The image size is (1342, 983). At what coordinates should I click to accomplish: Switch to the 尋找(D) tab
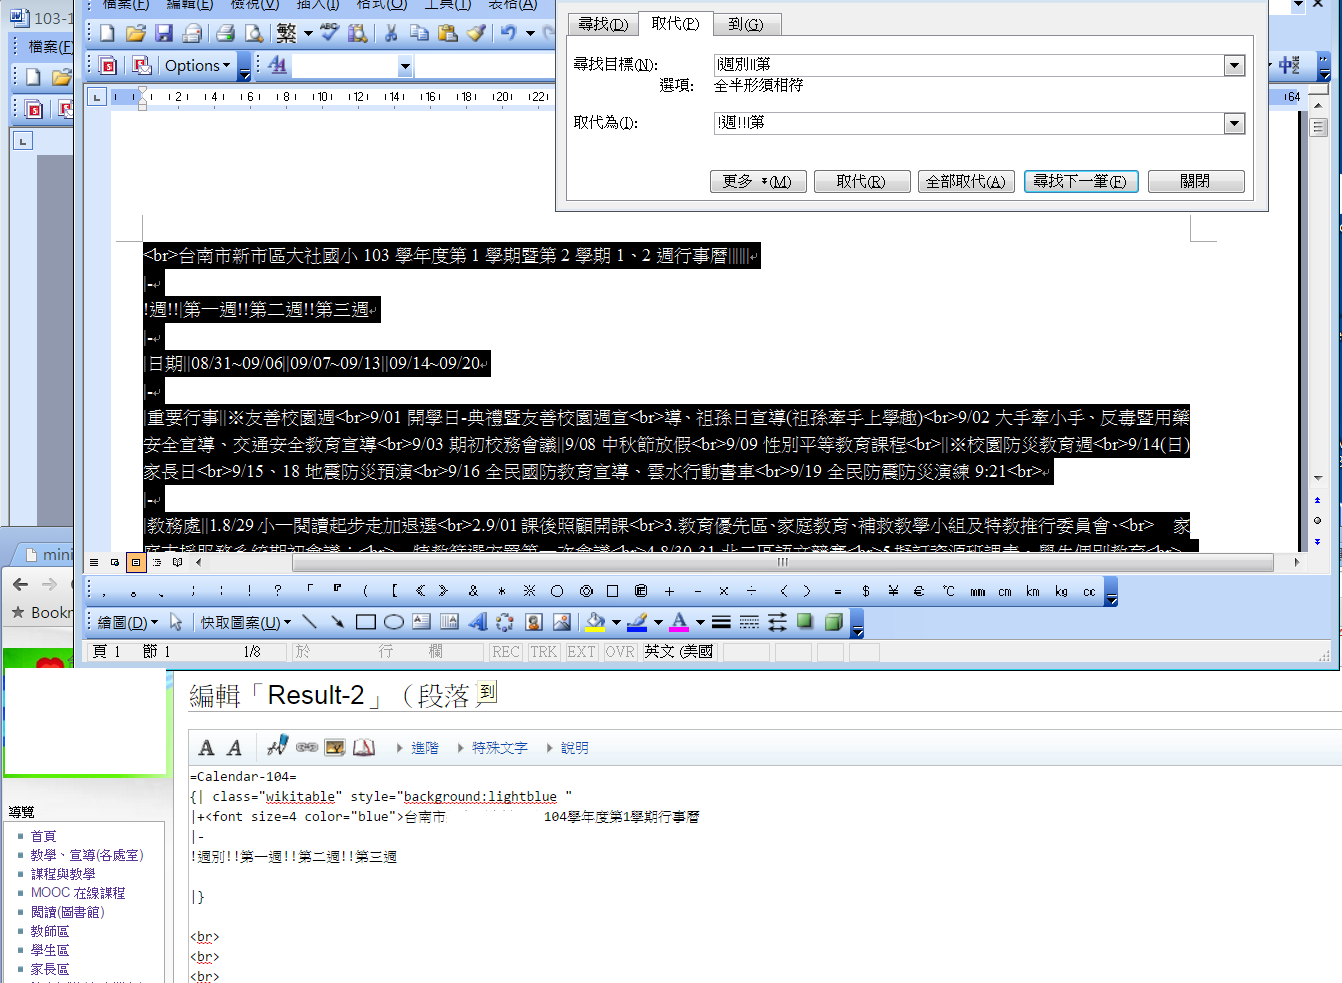click(x=603, y=24)
